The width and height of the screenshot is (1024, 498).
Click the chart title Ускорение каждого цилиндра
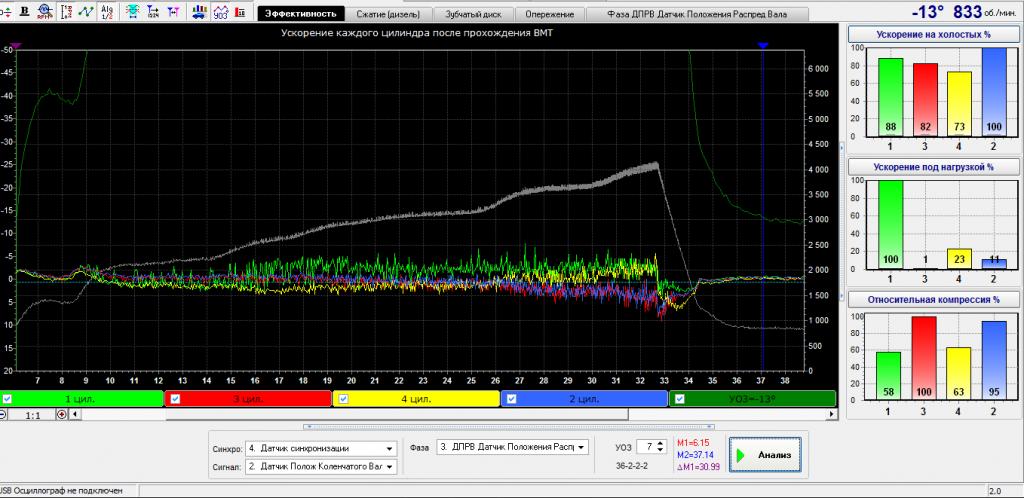coord(418,32)
